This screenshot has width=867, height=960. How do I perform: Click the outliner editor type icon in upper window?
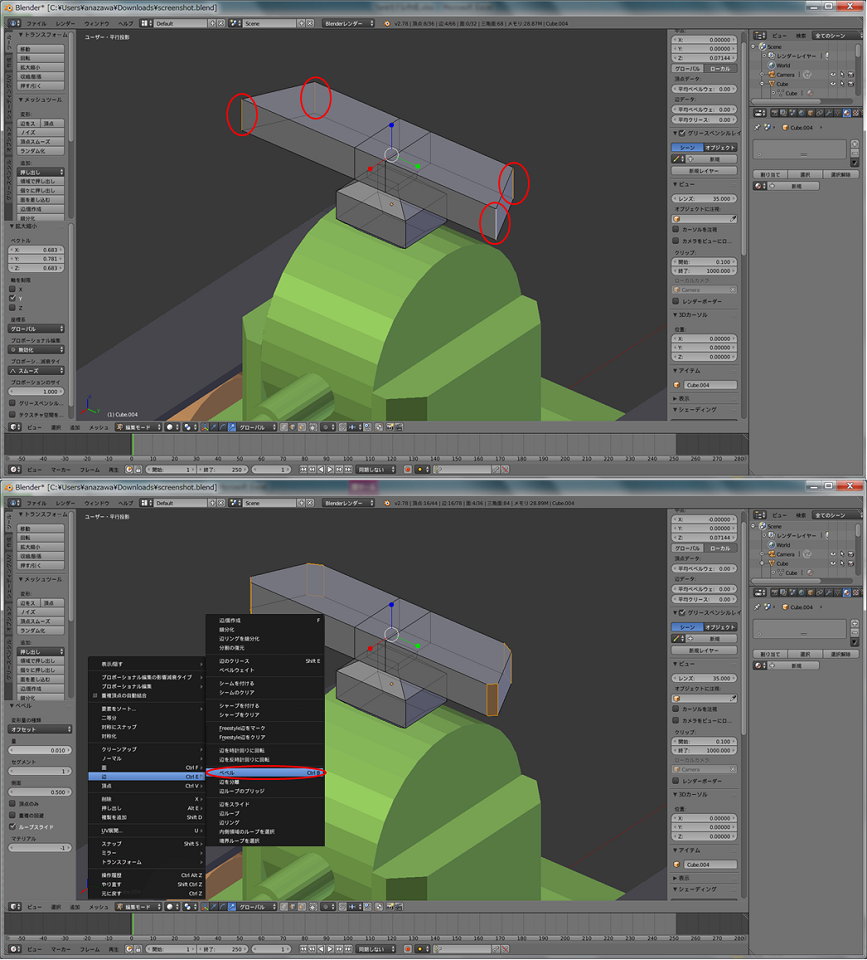click(759, 34)
